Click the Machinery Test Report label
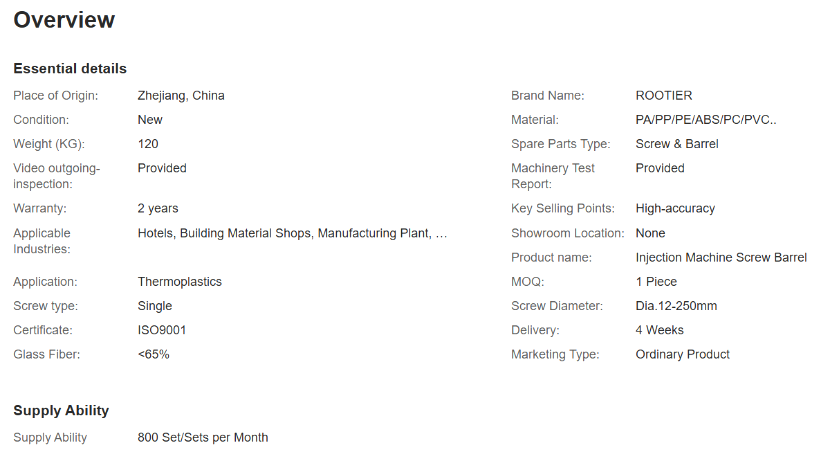 pyautogui.click(x=553, y=176)
